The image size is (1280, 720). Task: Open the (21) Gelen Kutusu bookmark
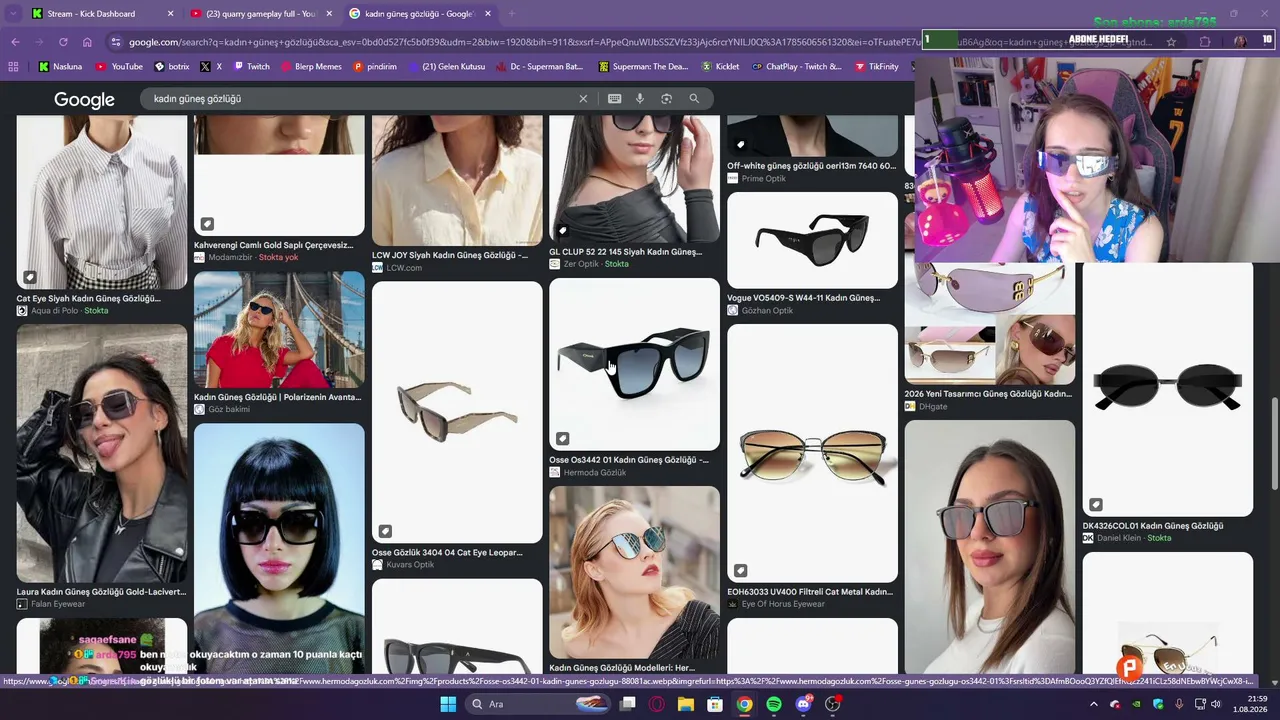446,67
